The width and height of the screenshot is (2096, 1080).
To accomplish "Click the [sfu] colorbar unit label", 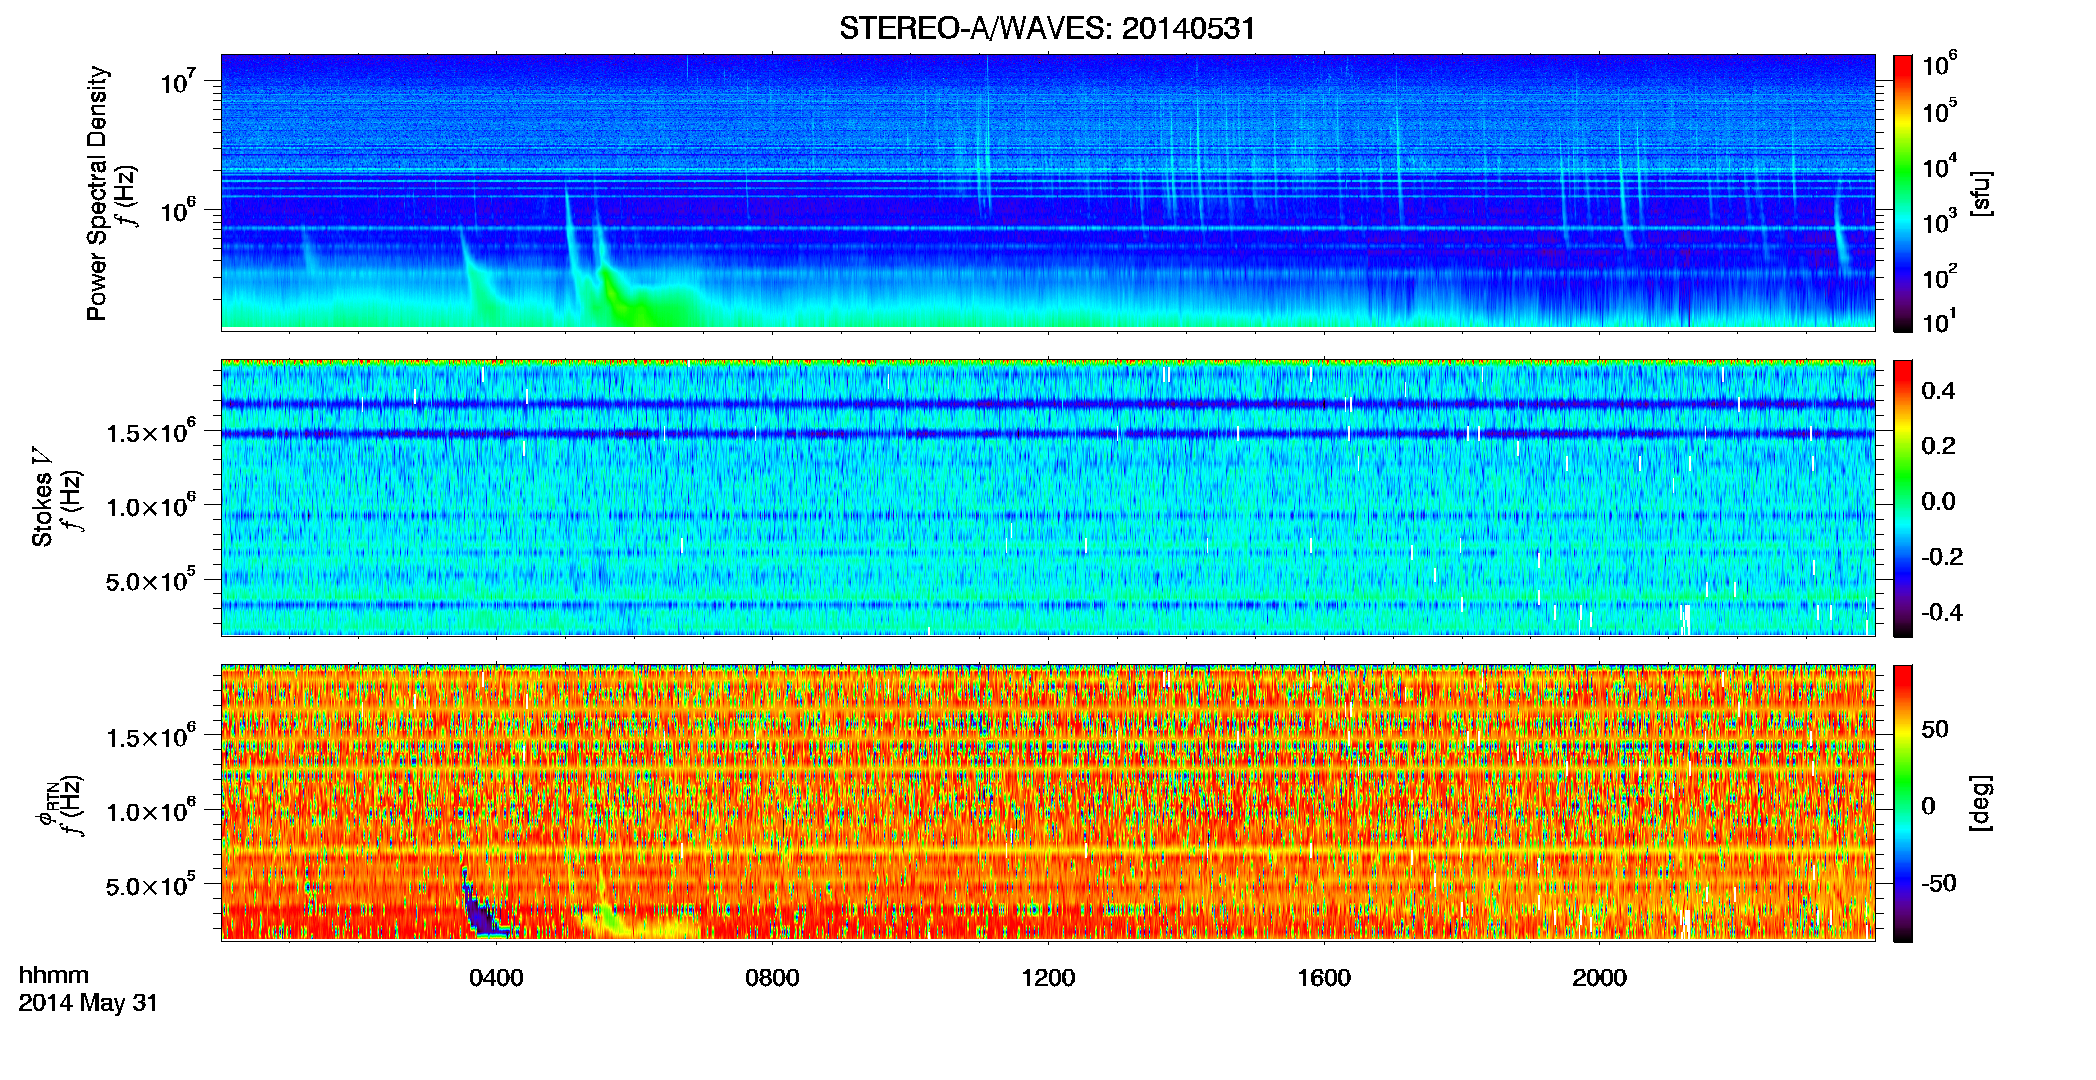I will pos(1980,193).
